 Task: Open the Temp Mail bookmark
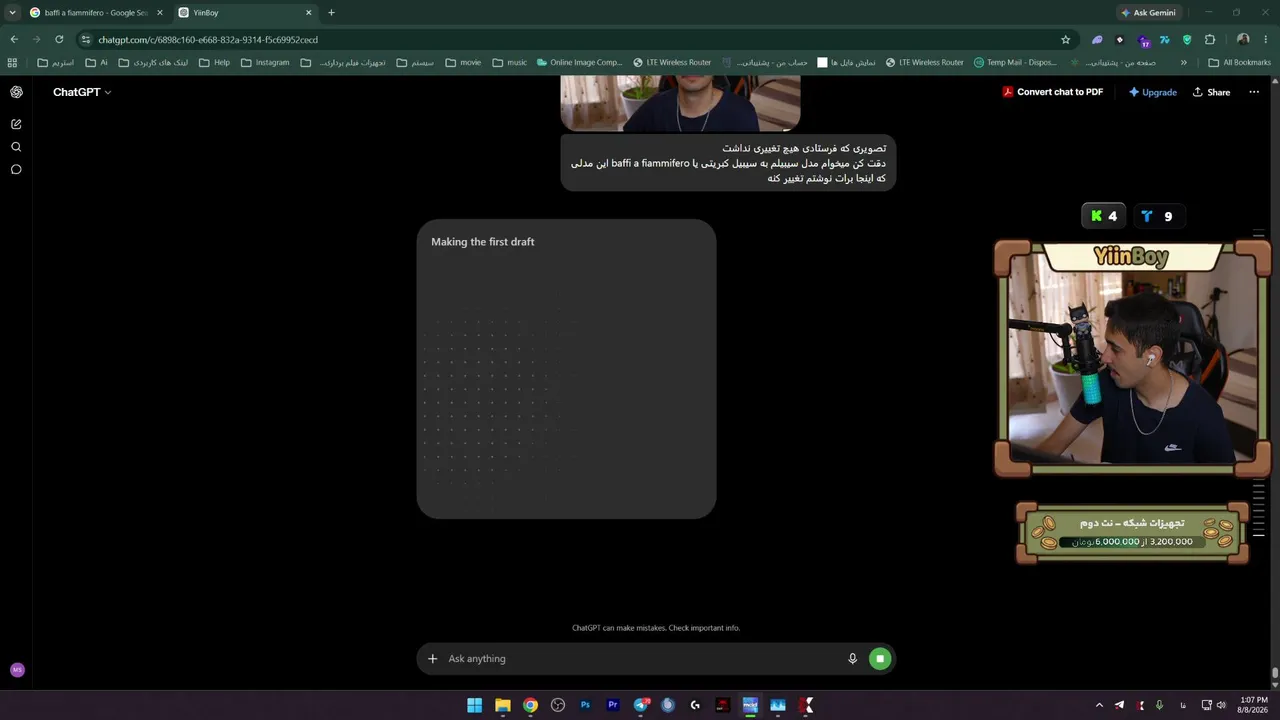coord(1015,62)
